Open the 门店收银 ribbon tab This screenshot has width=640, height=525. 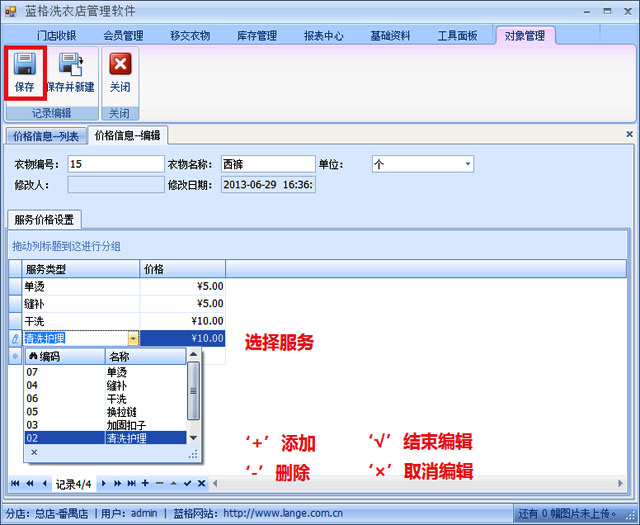pos(57,36)
